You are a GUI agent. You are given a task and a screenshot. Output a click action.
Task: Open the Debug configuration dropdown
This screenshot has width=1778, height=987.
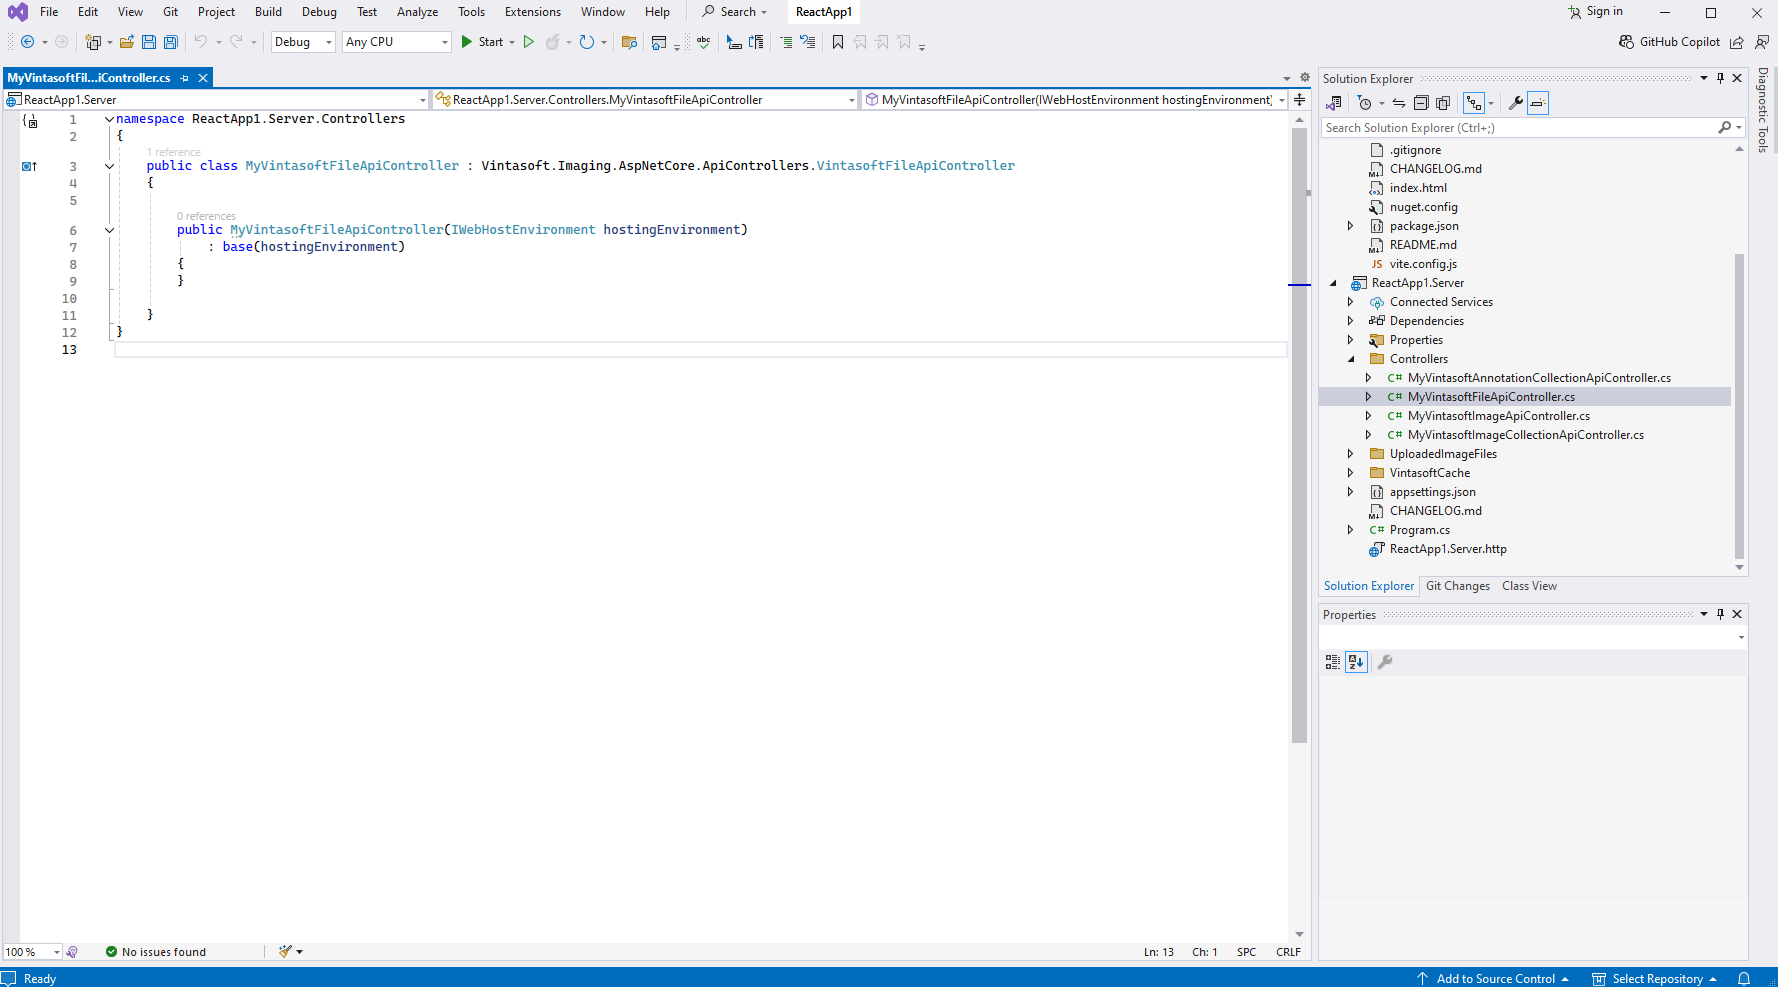(x=303, y=42)
